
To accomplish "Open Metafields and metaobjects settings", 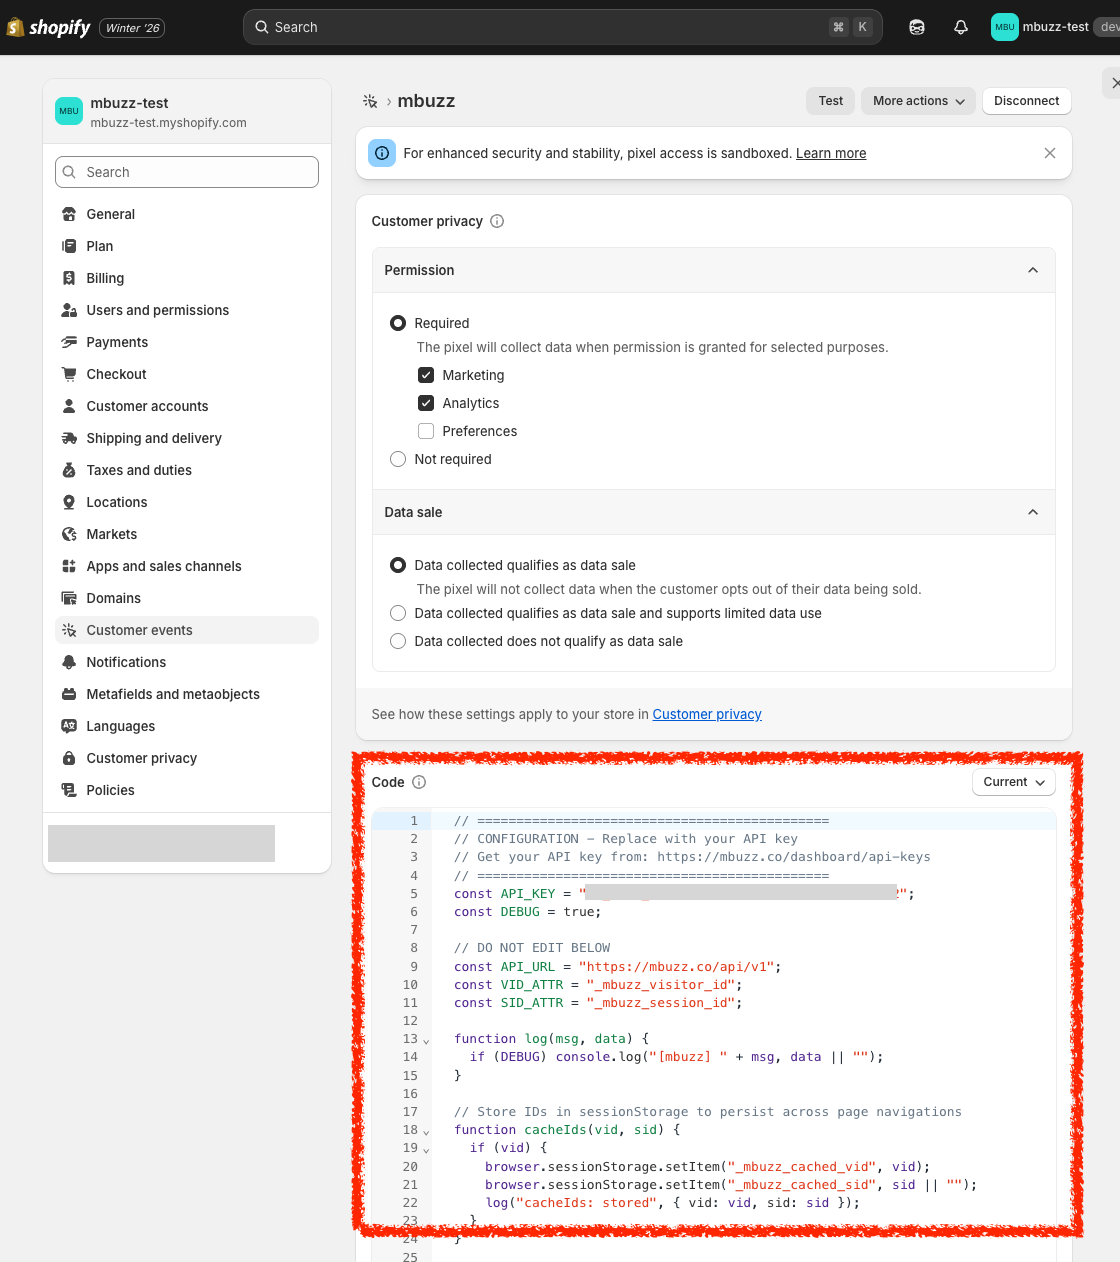I will (x=173, y=694).
